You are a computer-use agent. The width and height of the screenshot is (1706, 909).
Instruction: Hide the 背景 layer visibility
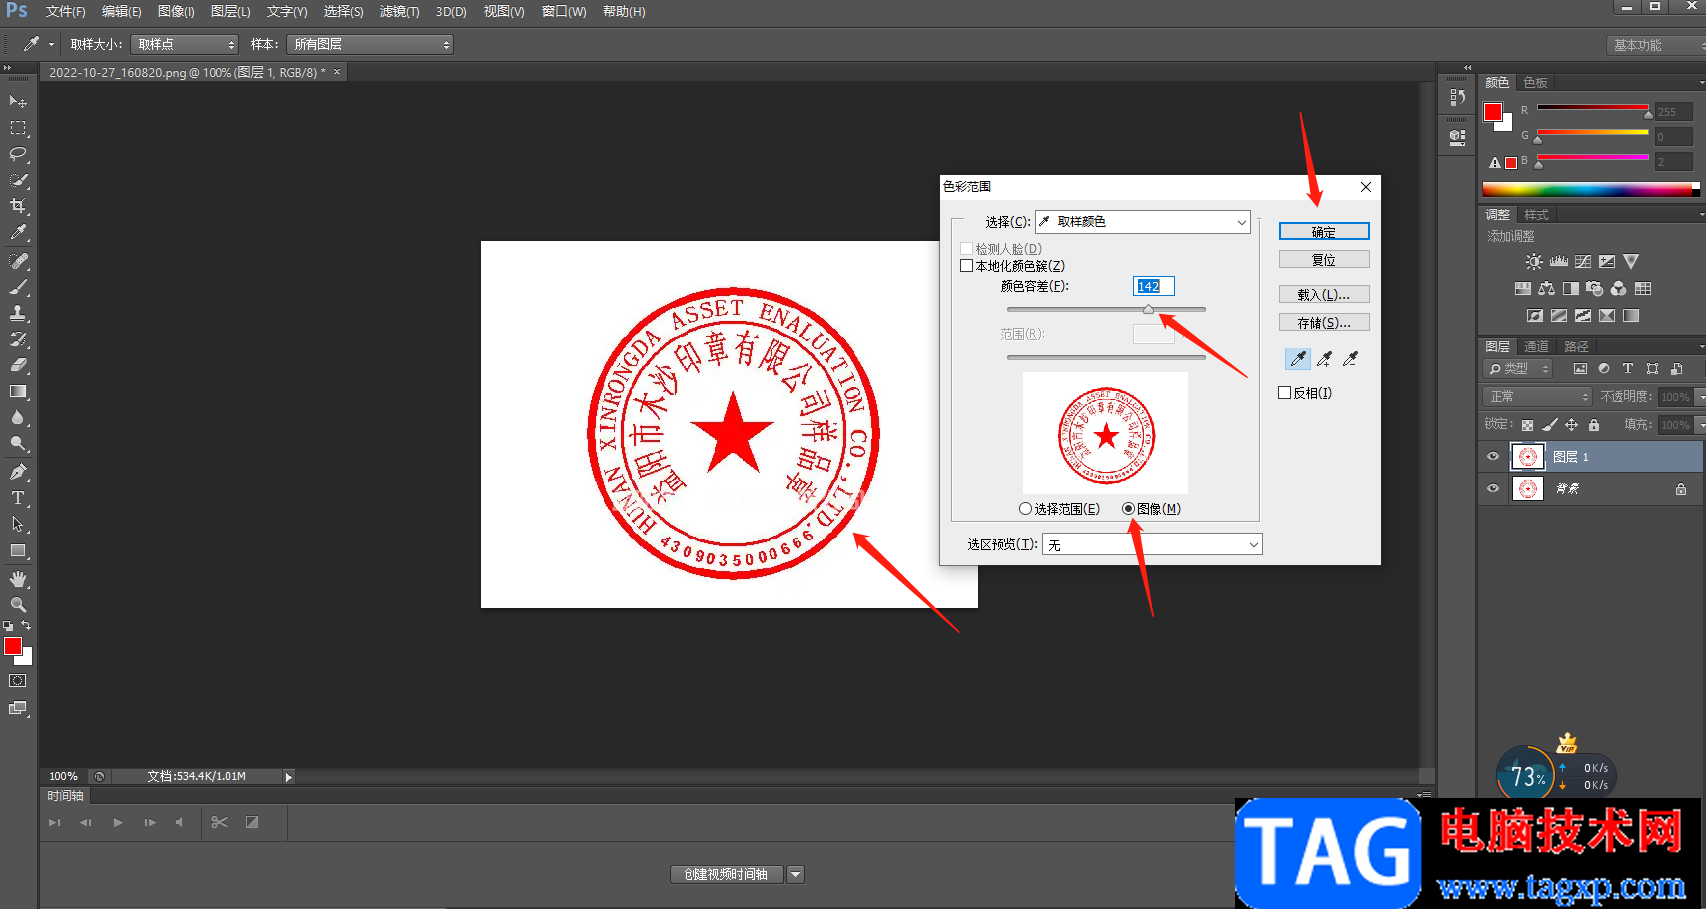(x=1493, y=489)
